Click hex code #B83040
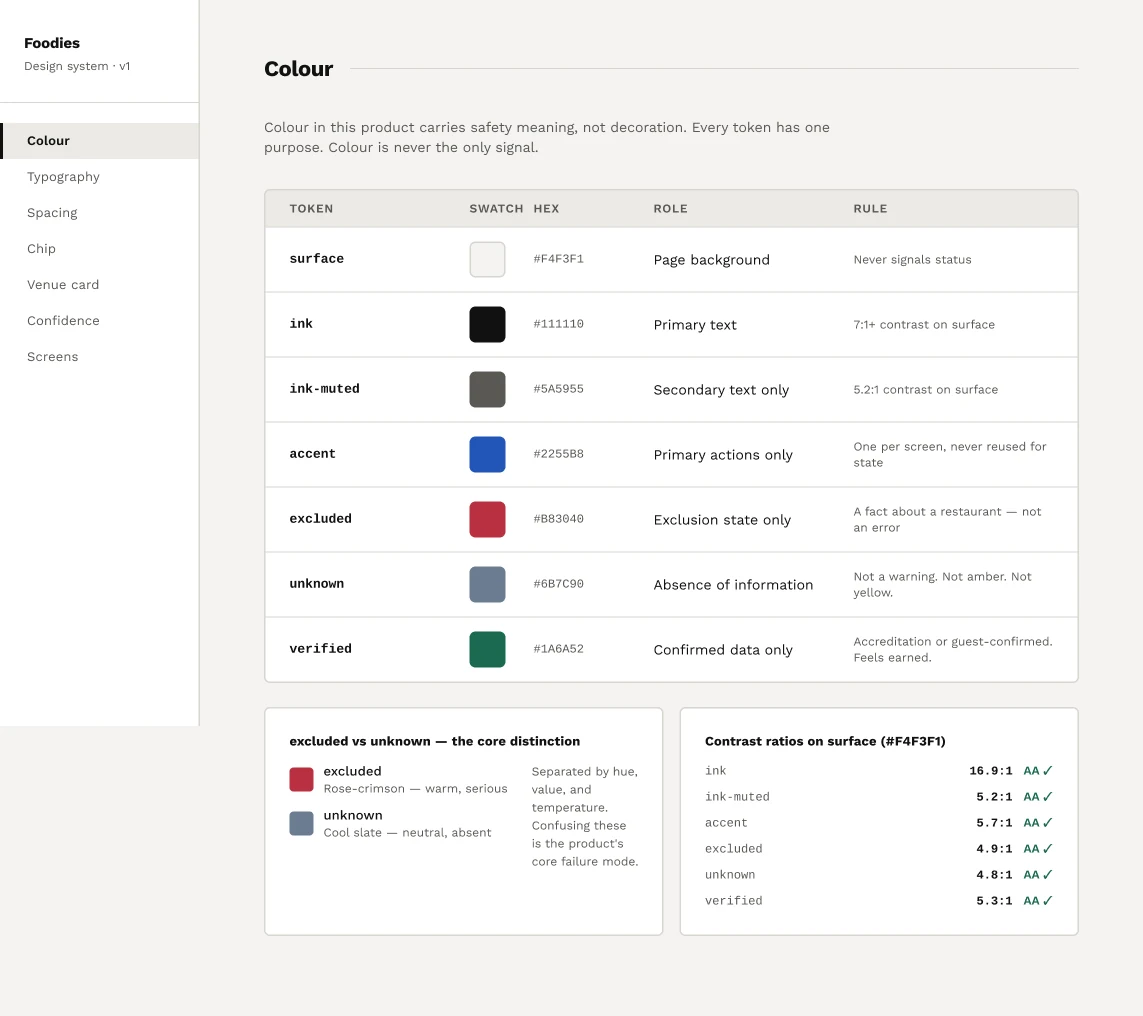The height and width of the screenshot is (1016, 1143). (x=558, y=518)
